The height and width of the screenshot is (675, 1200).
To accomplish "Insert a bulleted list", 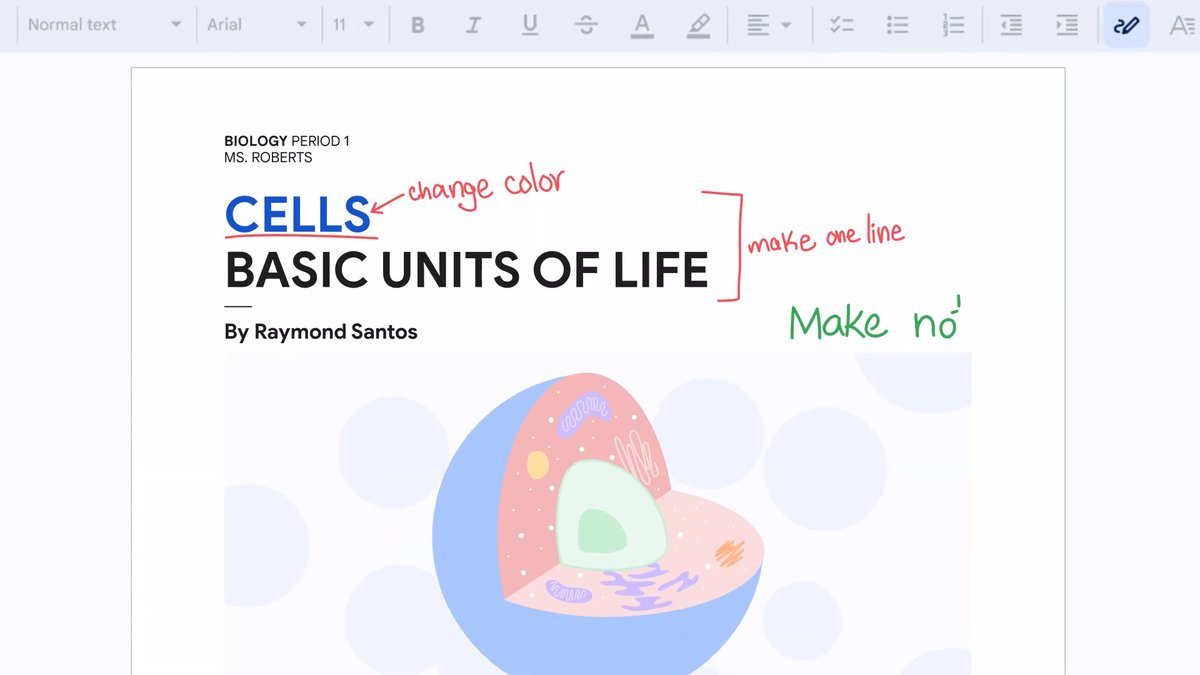I will click(x=898, y=25).
